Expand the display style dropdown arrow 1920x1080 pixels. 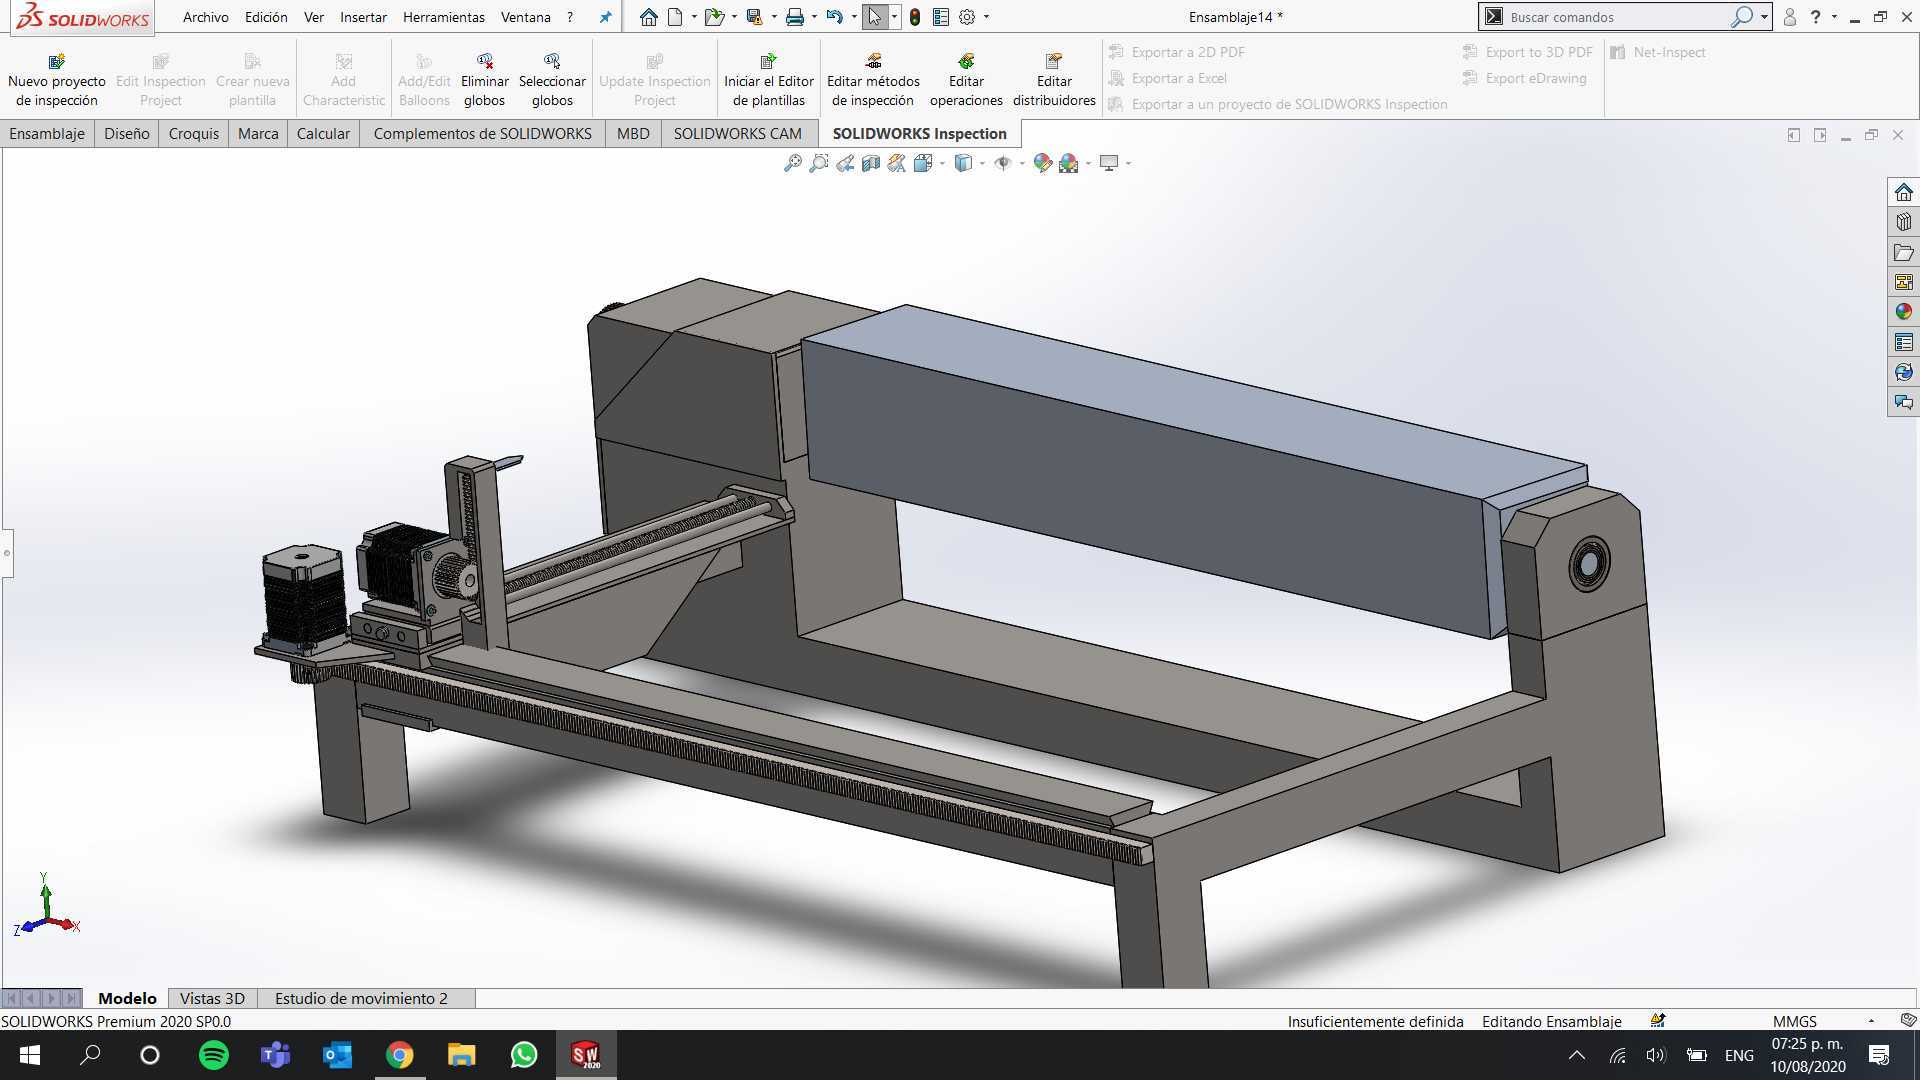(982, 163)
